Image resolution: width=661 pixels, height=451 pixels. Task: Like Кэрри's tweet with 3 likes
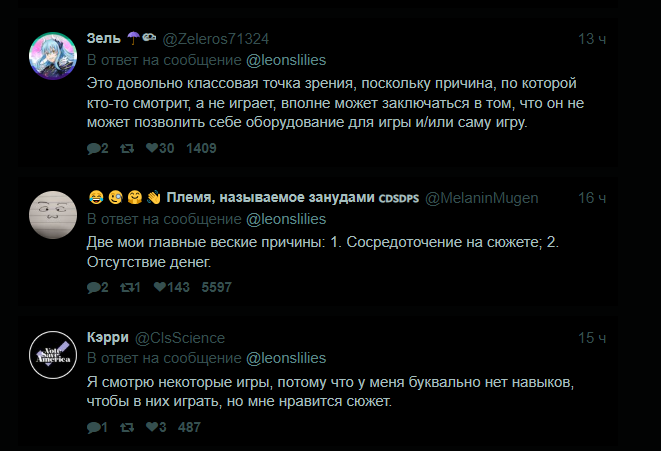pyautogui.click(x=152, y=427)
